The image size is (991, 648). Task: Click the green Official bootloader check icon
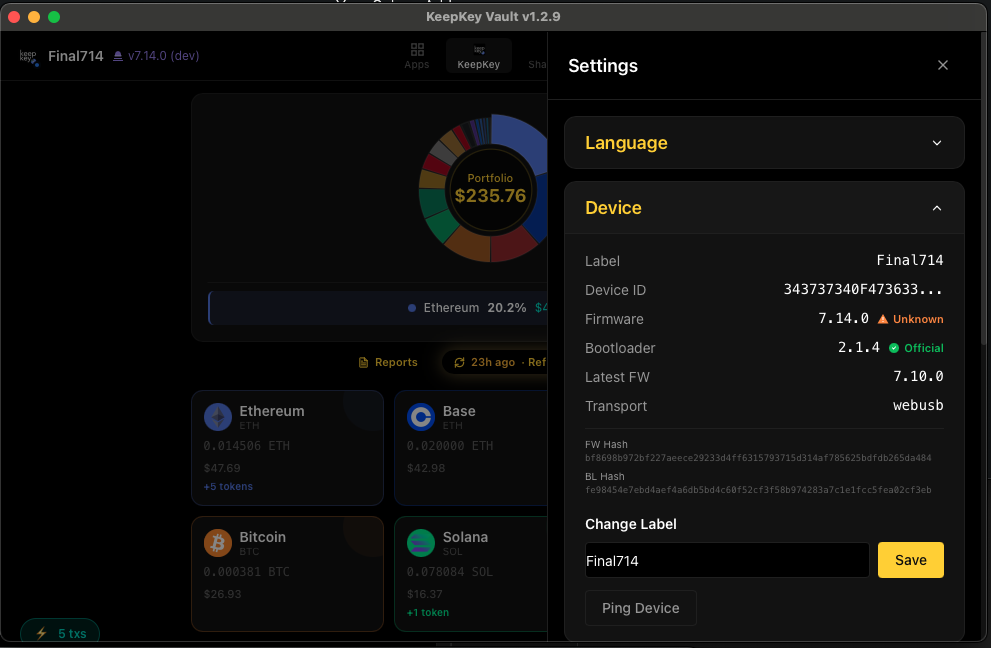pyautogui.click(x=894, y=348)
